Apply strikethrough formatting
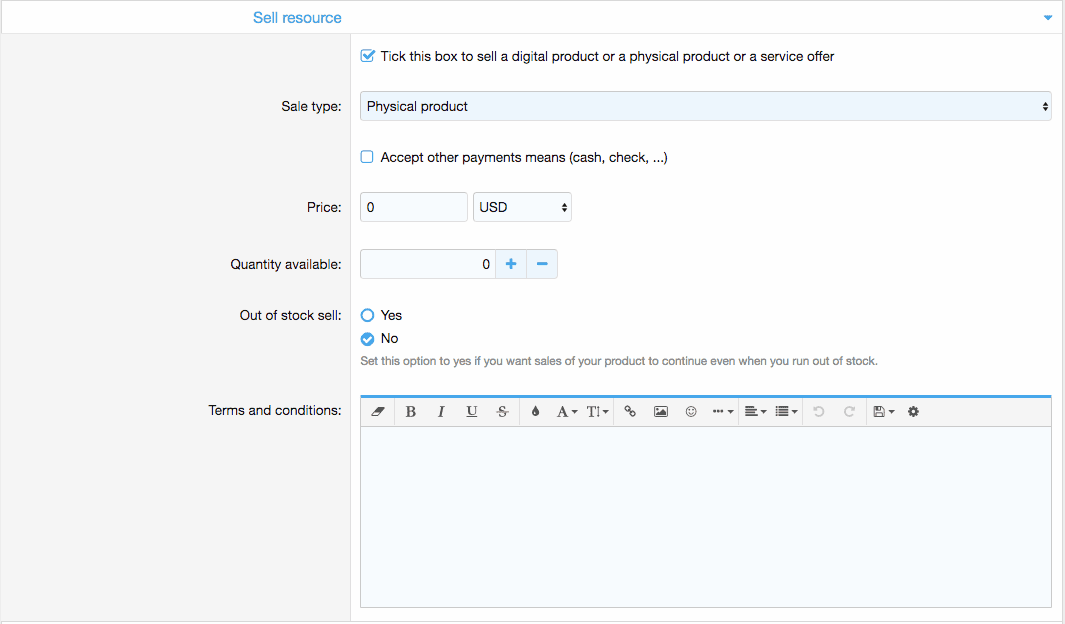This screenshot has height=624, width=1065. [x=502, y=412]
